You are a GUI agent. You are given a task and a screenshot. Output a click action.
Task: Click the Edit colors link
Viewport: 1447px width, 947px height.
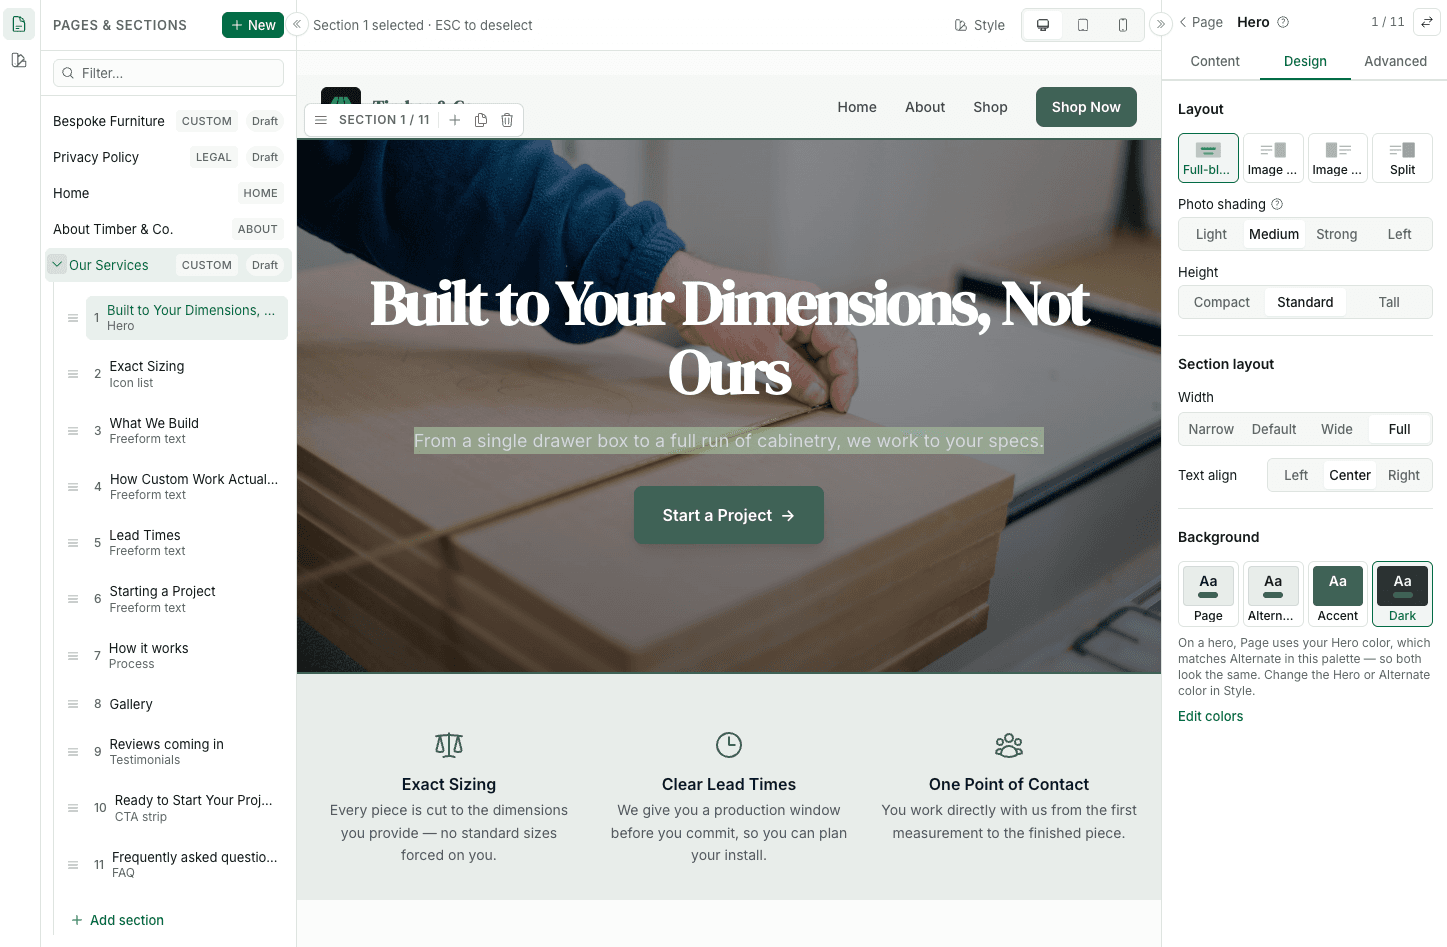coord(1210,716)
